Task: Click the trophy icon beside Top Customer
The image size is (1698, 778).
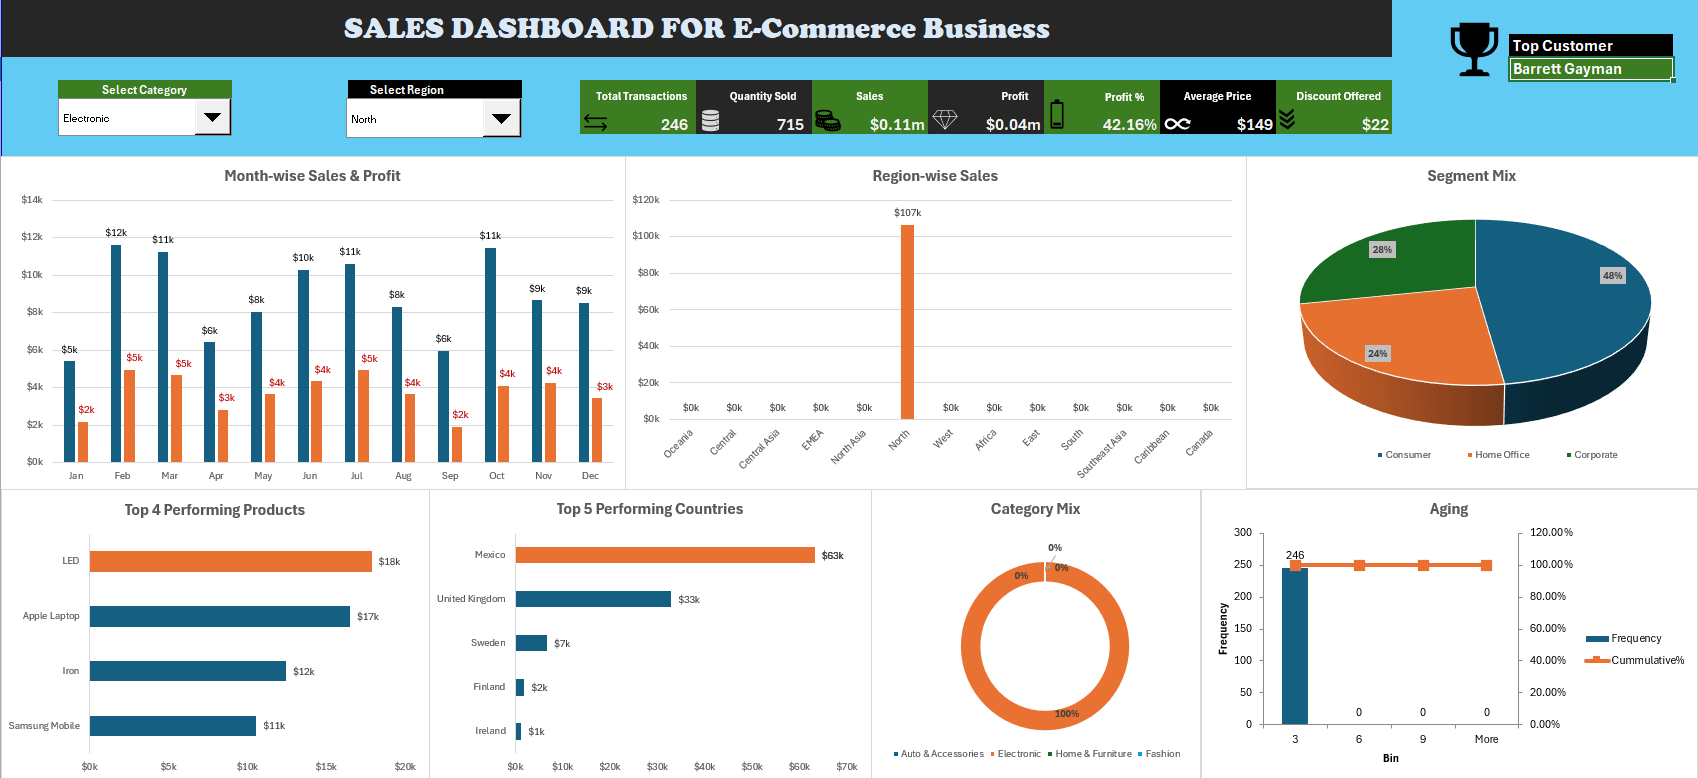Action: click(x=1474, y=49)
